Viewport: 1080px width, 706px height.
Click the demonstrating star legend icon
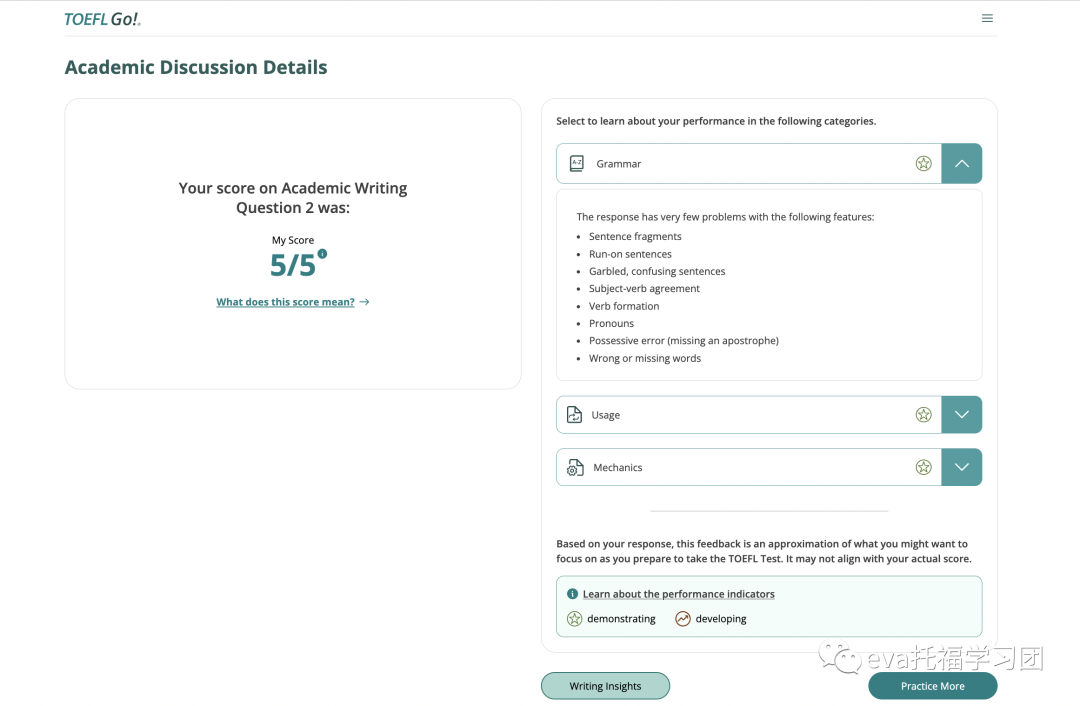pyautogui.click(x=575, y=619)
